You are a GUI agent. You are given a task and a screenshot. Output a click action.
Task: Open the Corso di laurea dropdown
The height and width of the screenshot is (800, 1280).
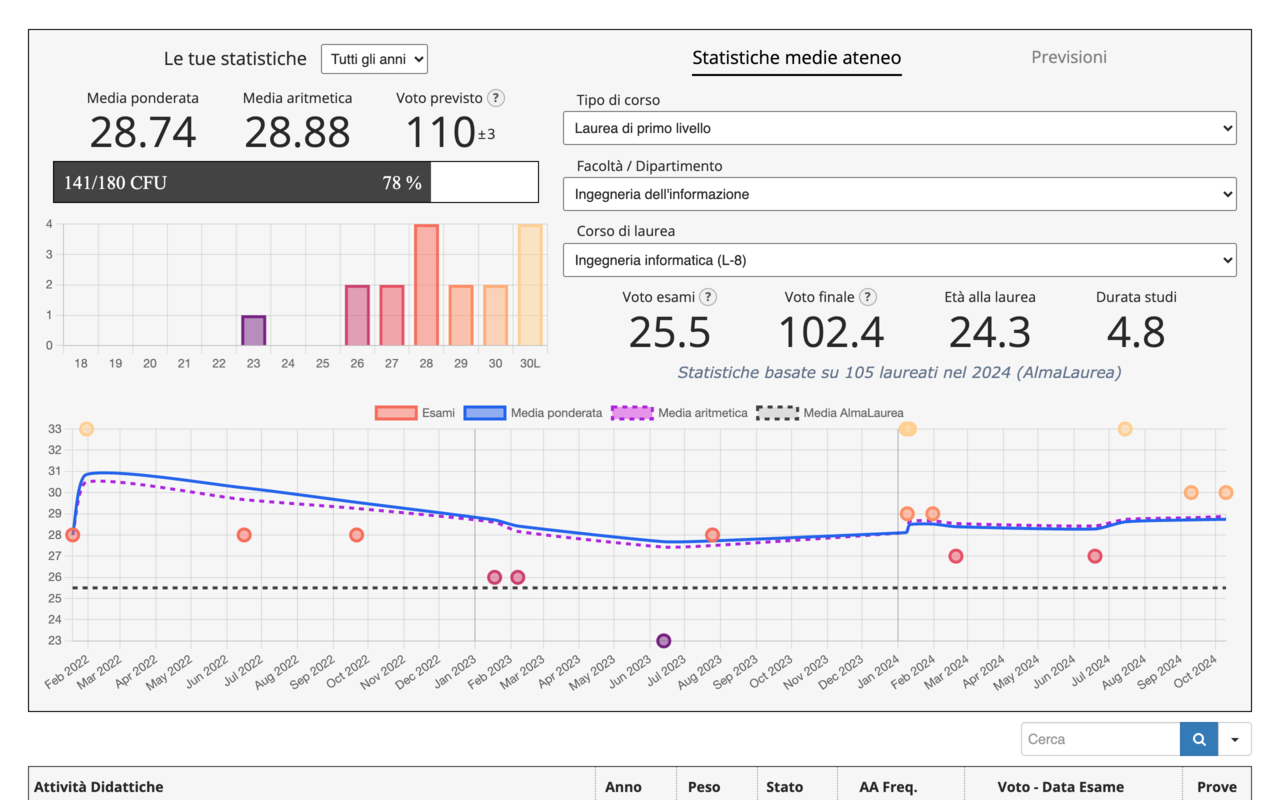coord(899,260)
